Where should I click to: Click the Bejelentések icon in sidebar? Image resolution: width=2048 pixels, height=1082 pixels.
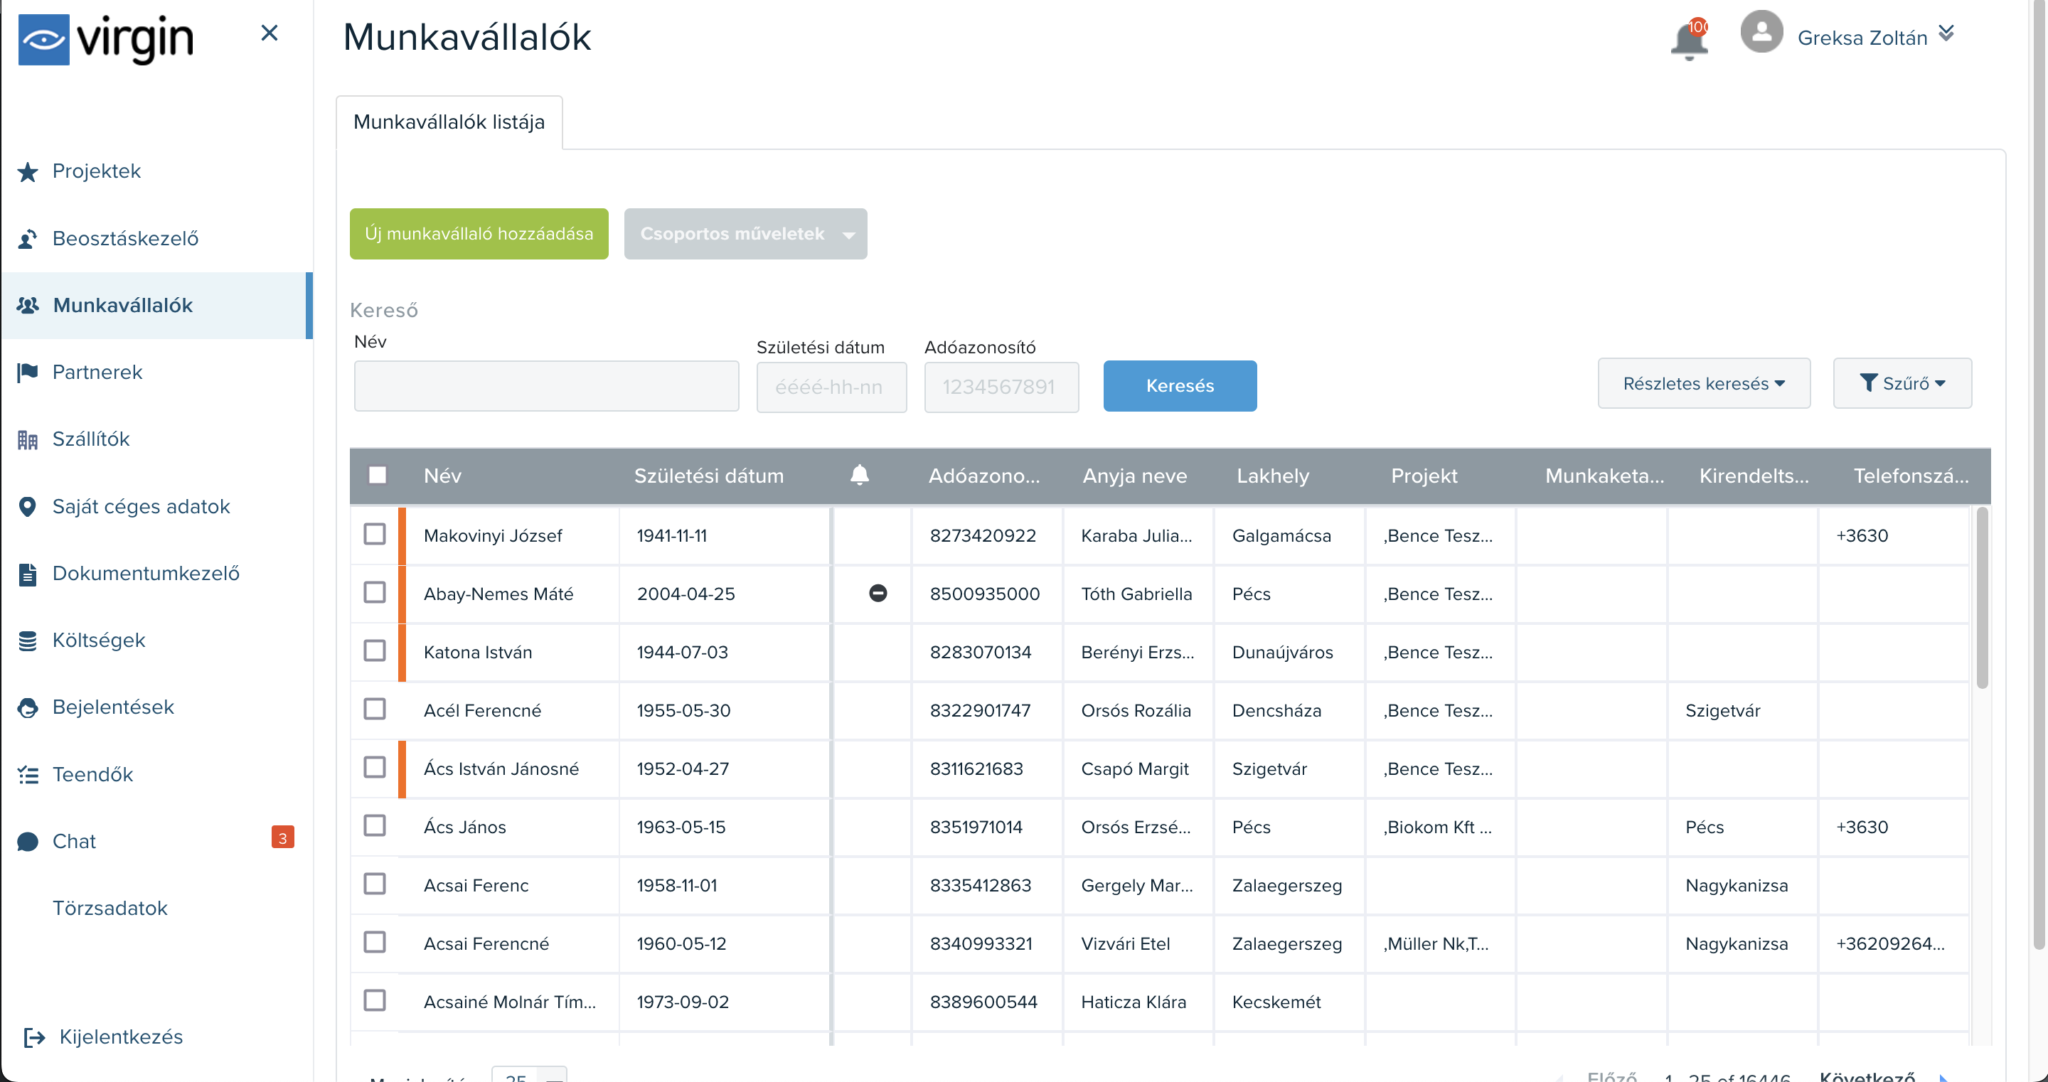tap(28, 708)
